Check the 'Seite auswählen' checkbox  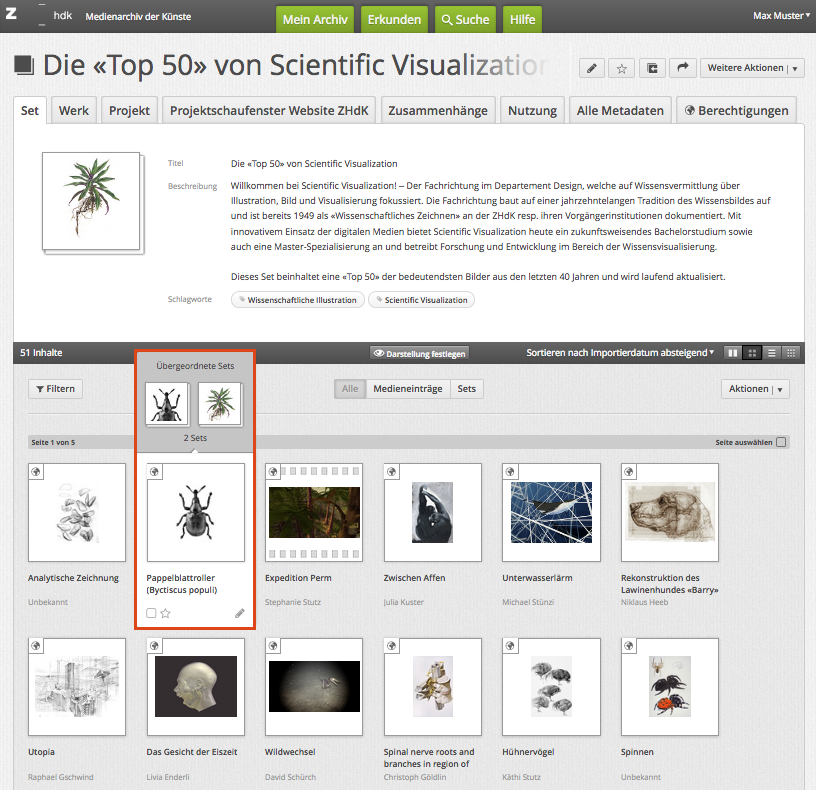tap(781, 442)
